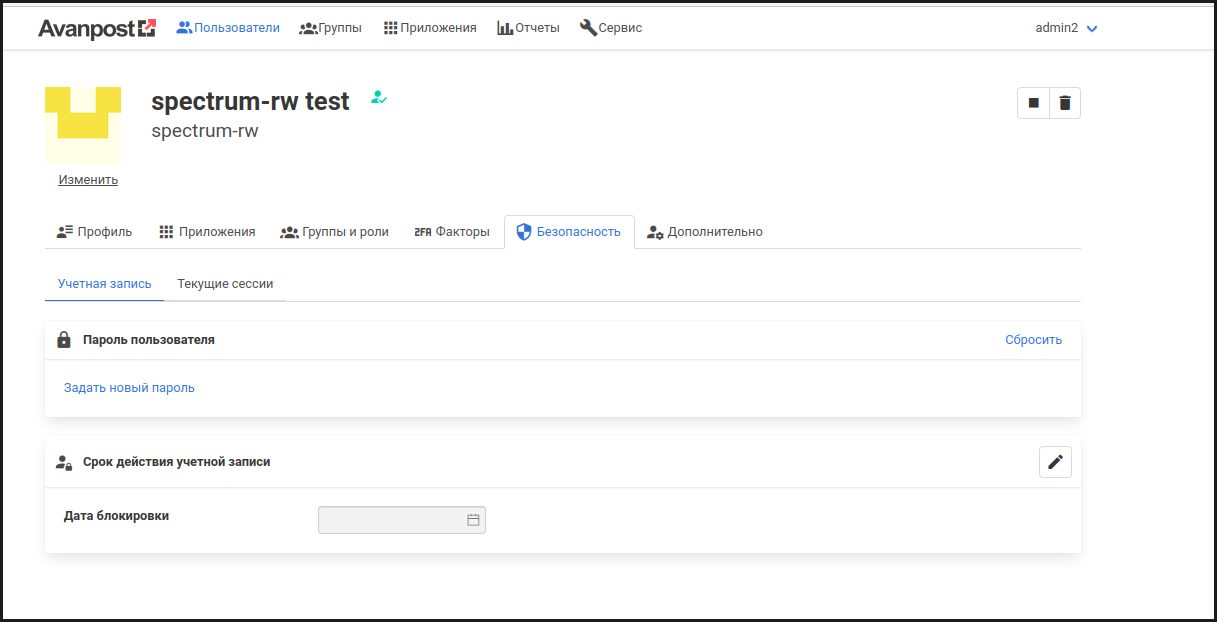Viewport: 1217px width, 622px height.
Task: Switch to the Профиль tab
Action: point(94,232)
